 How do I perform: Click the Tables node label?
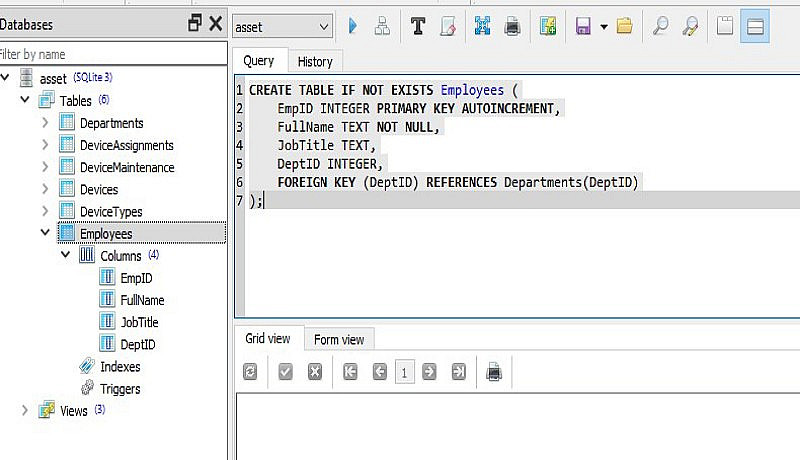pyautogui.click(x=75, y=101)
